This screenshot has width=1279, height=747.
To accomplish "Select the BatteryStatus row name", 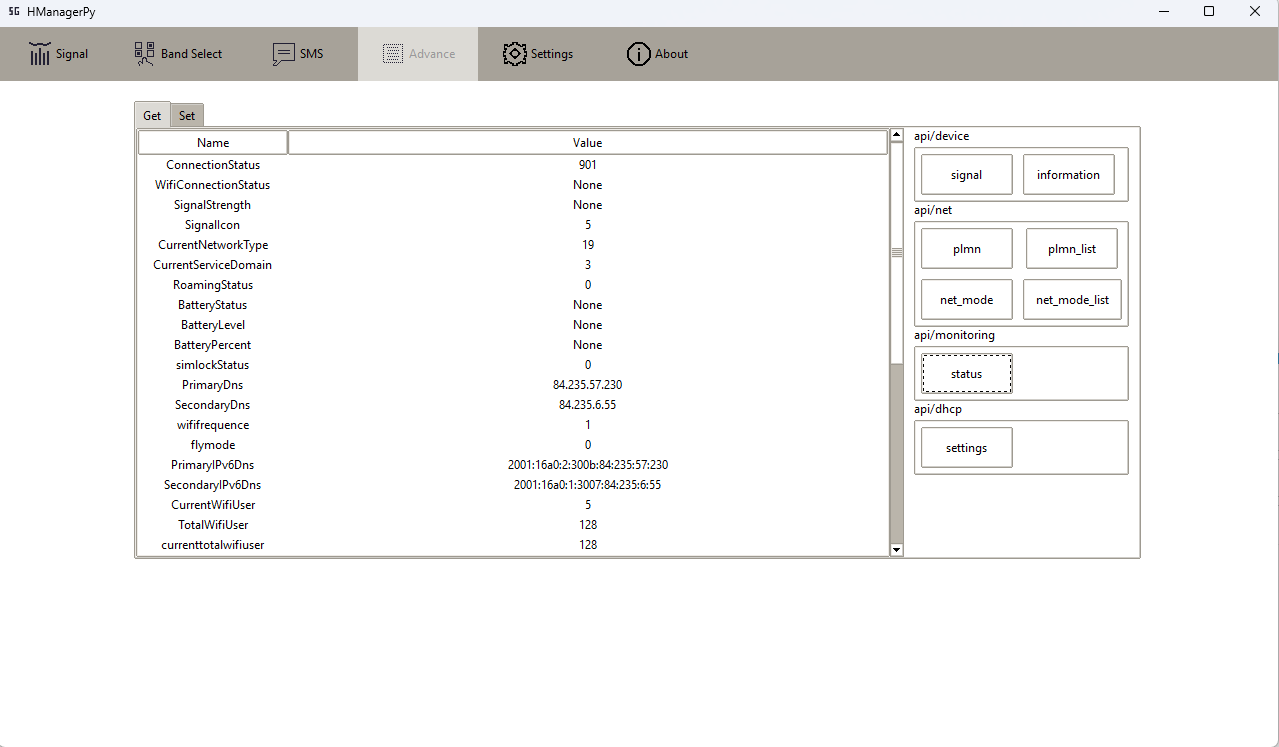I will [213, 305].
